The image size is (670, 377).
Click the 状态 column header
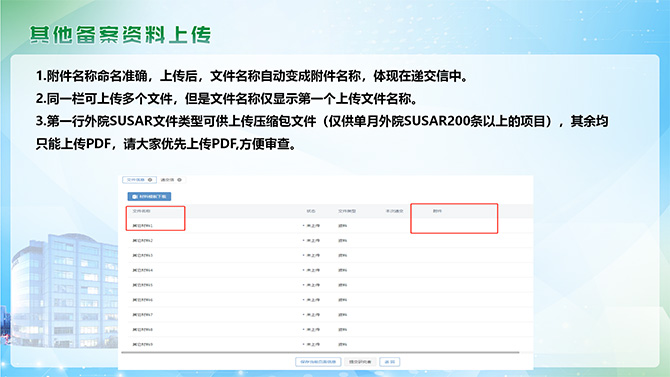(311, 211)
